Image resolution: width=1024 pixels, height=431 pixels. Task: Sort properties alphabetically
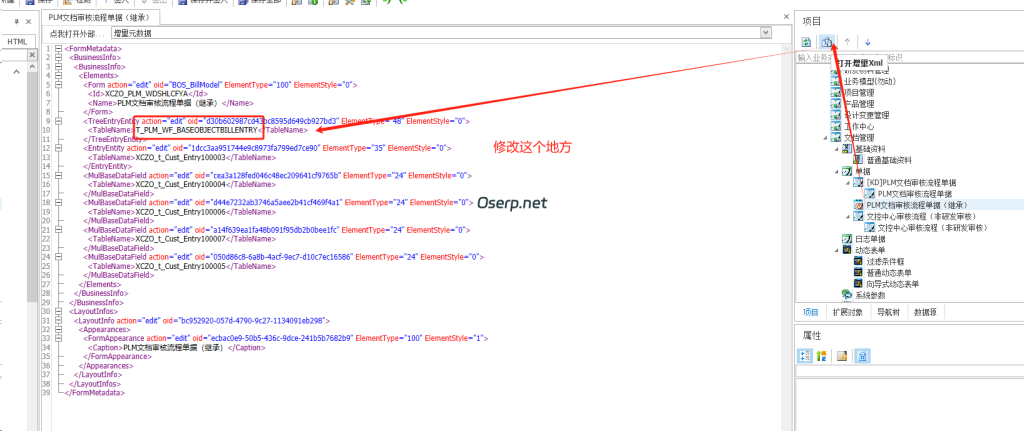pos(821,355)
